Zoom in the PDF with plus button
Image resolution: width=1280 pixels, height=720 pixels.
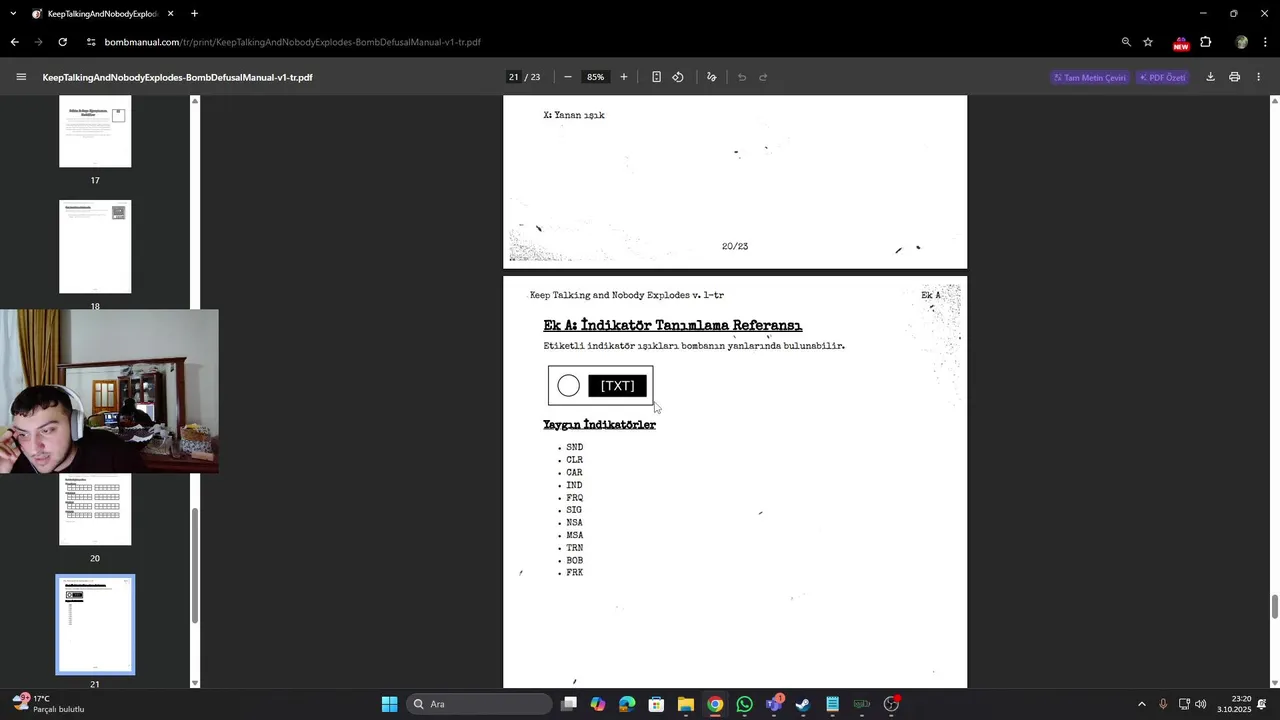624,77
